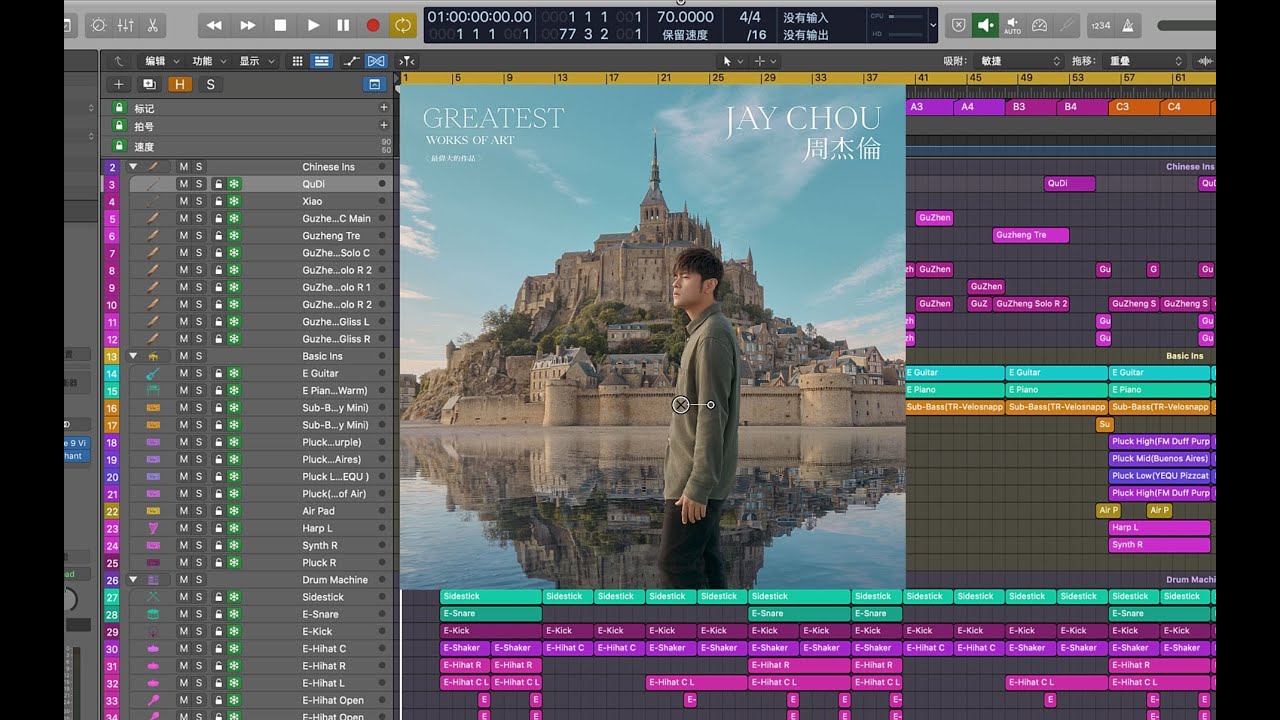1280x720 pixels.
Task: Switch to grid view button
Action: [x=297, y=61]
